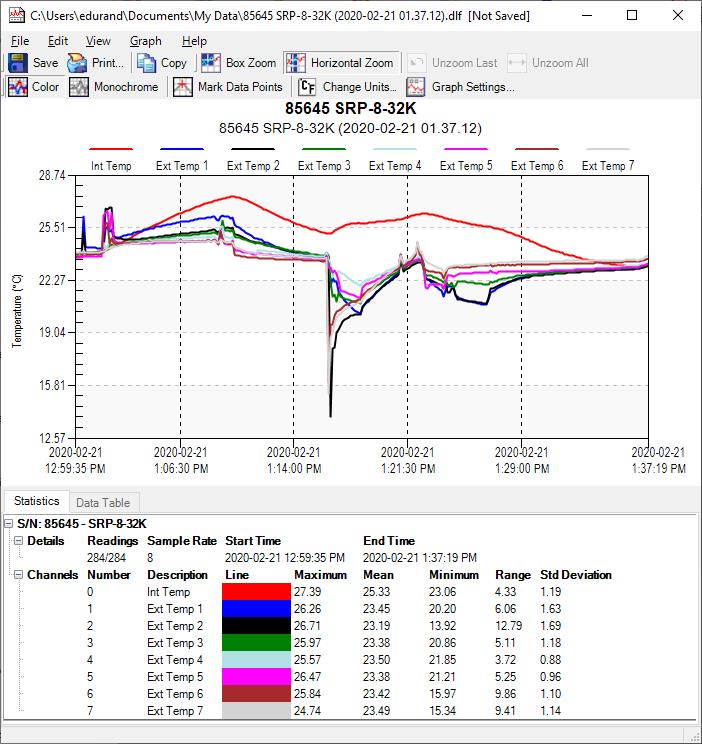Collapse the S/N: 85645 - SRP-8-32K node
This screenshot has height=744, width=702.
pos(9,523)
